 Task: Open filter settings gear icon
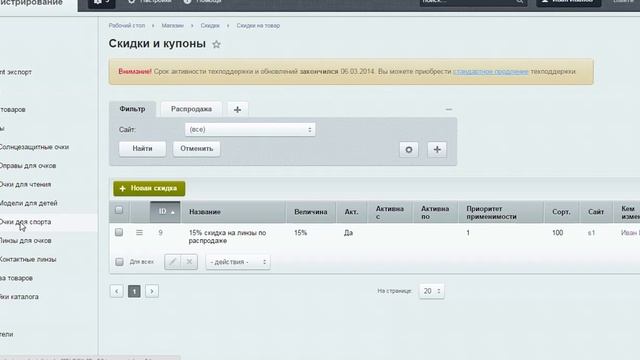[409, 150]
